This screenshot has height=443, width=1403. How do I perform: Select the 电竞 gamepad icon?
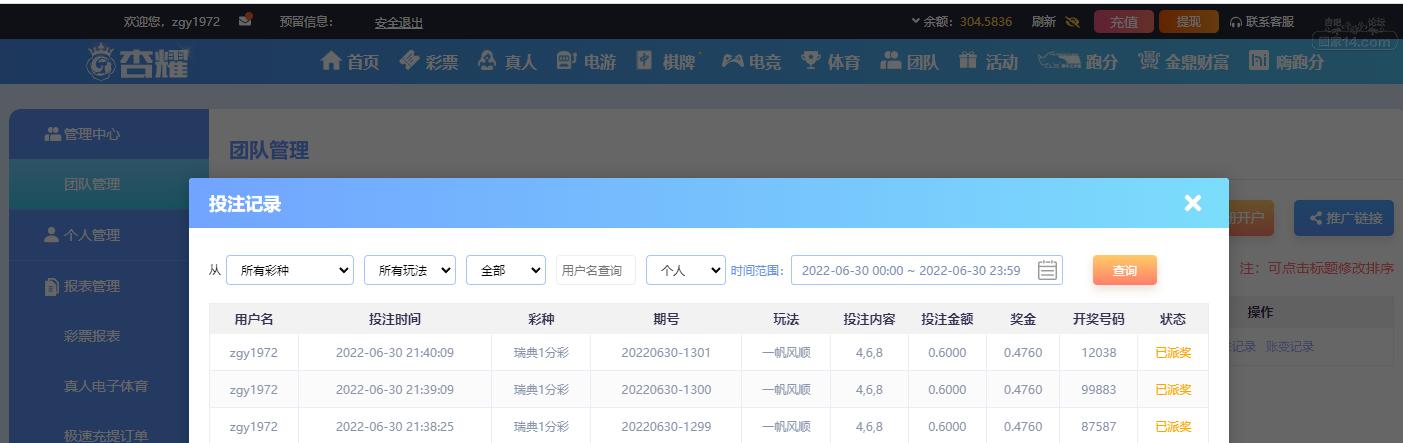pos(733,62)
